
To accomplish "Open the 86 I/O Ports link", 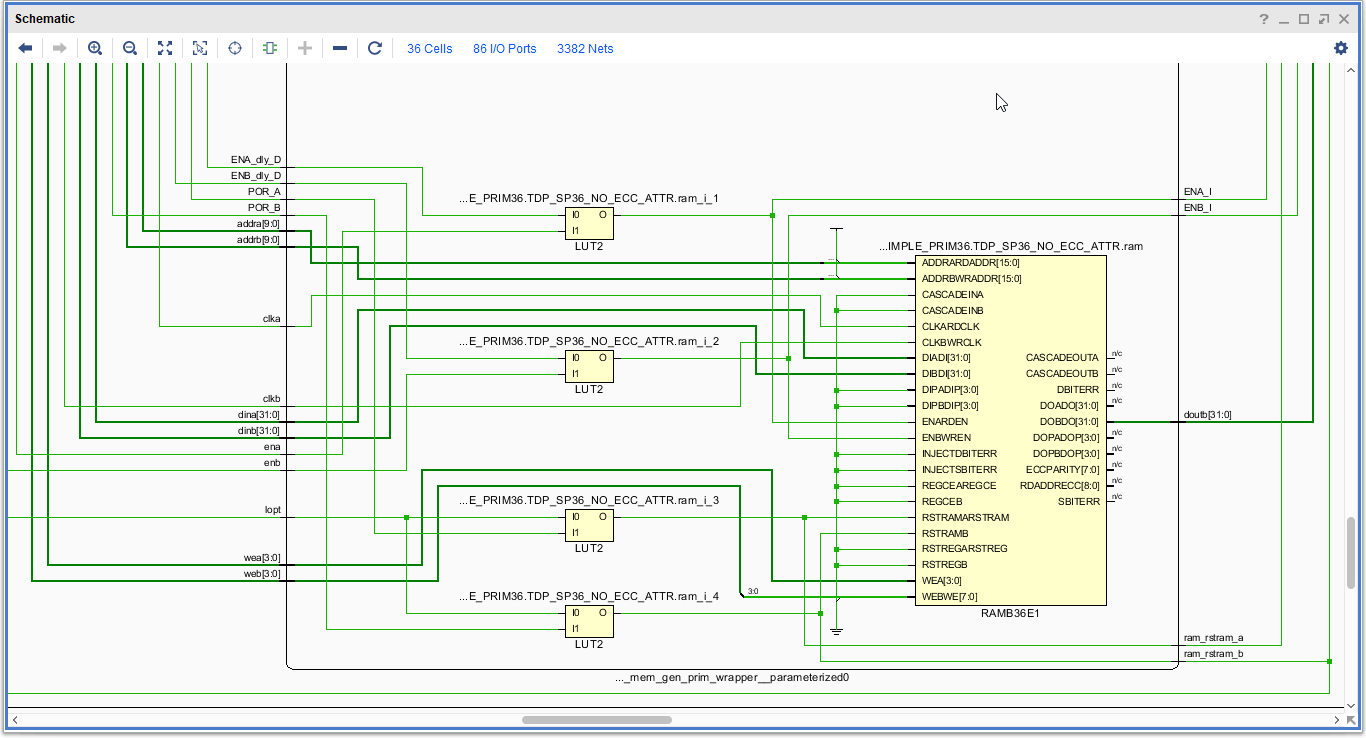I will [505, 49].
